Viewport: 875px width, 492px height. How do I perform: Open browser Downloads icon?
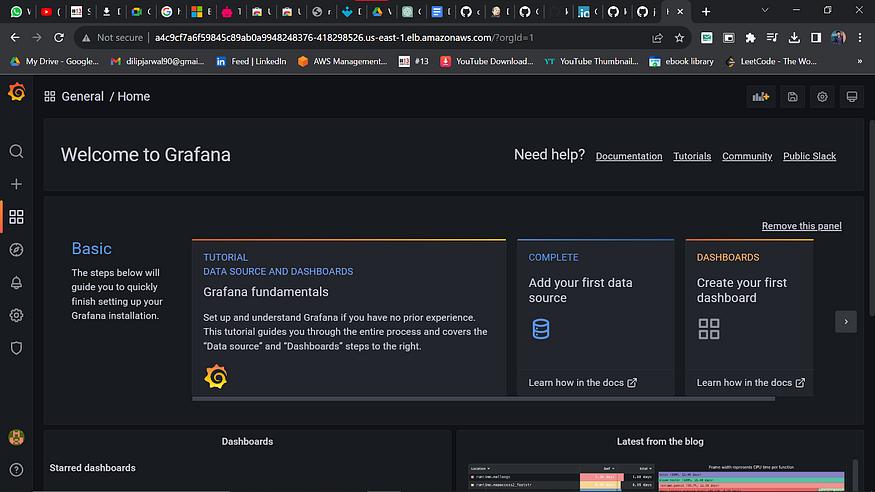pos(794,38)
